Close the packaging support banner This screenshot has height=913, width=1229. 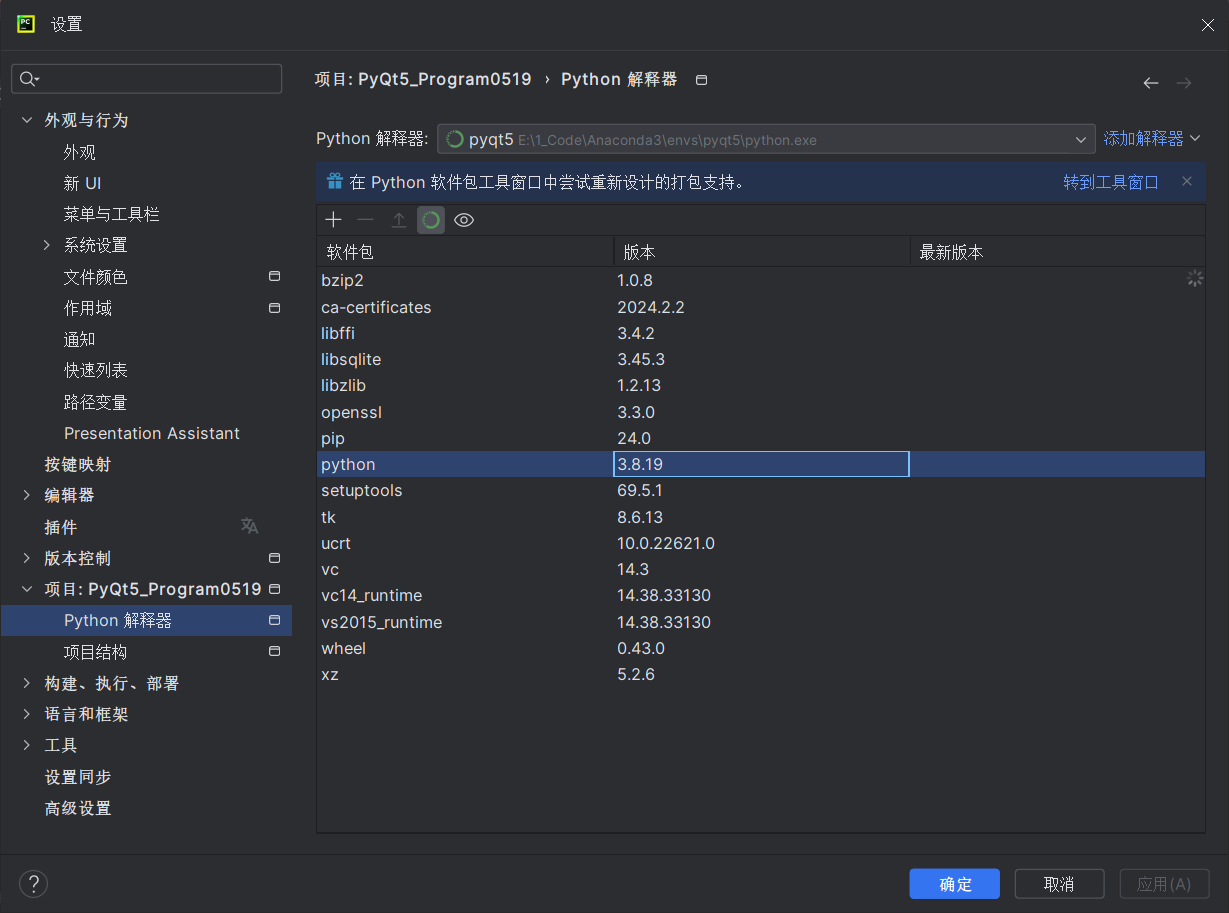click(1187, 181)
